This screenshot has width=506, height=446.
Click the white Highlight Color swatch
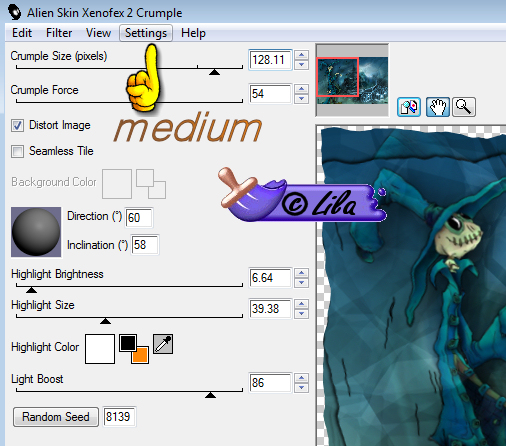(x=100, y=349)
